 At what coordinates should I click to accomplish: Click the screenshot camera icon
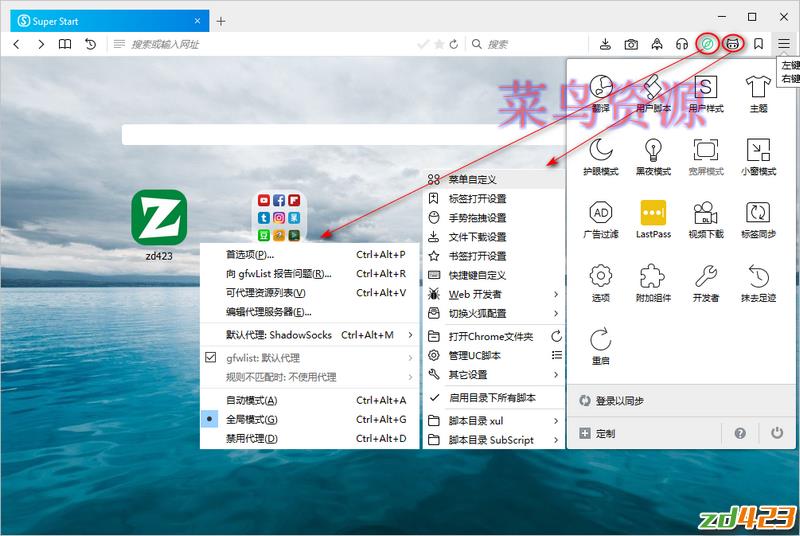[x=631, y=44]
